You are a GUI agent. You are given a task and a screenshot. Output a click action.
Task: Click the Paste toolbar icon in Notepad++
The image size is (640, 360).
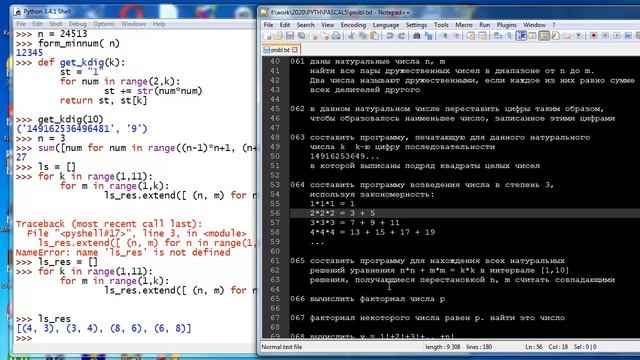coord(374,36)
